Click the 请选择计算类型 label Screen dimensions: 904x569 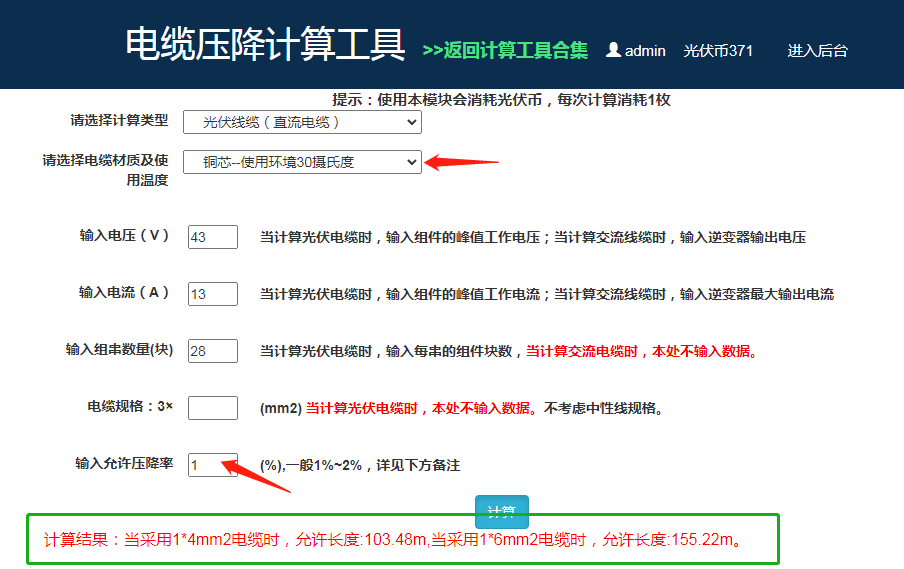[x=119, y=121]
